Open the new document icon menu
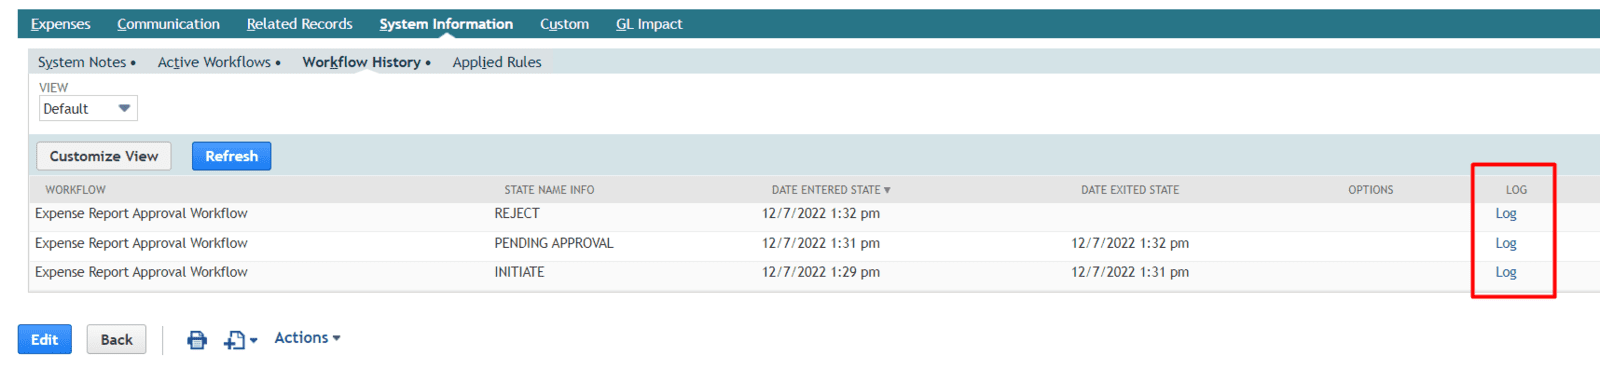 point(240,340)
